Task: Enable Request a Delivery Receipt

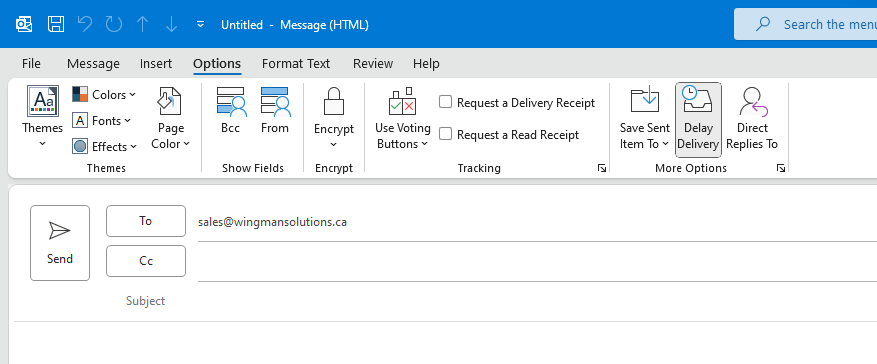Action: (x=445, y=102)
